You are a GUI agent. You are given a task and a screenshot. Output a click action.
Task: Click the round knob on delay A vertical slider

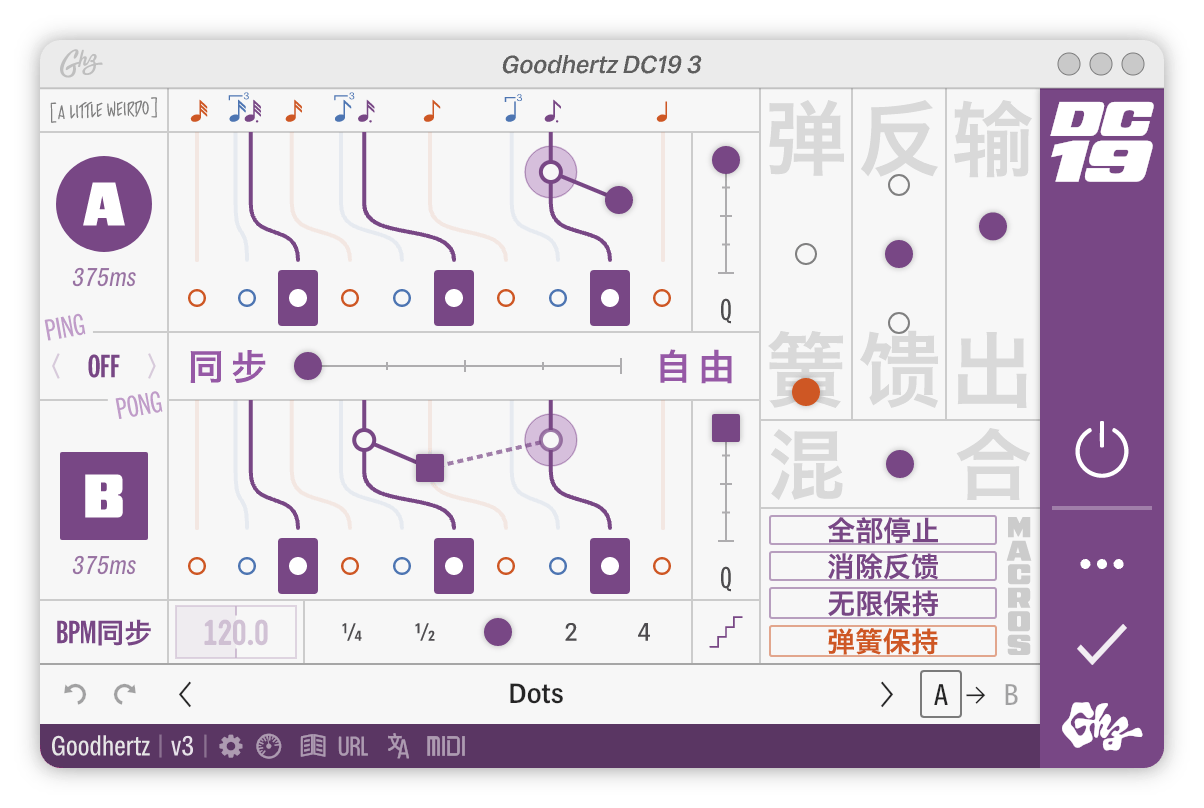click(x=726, y=160)
